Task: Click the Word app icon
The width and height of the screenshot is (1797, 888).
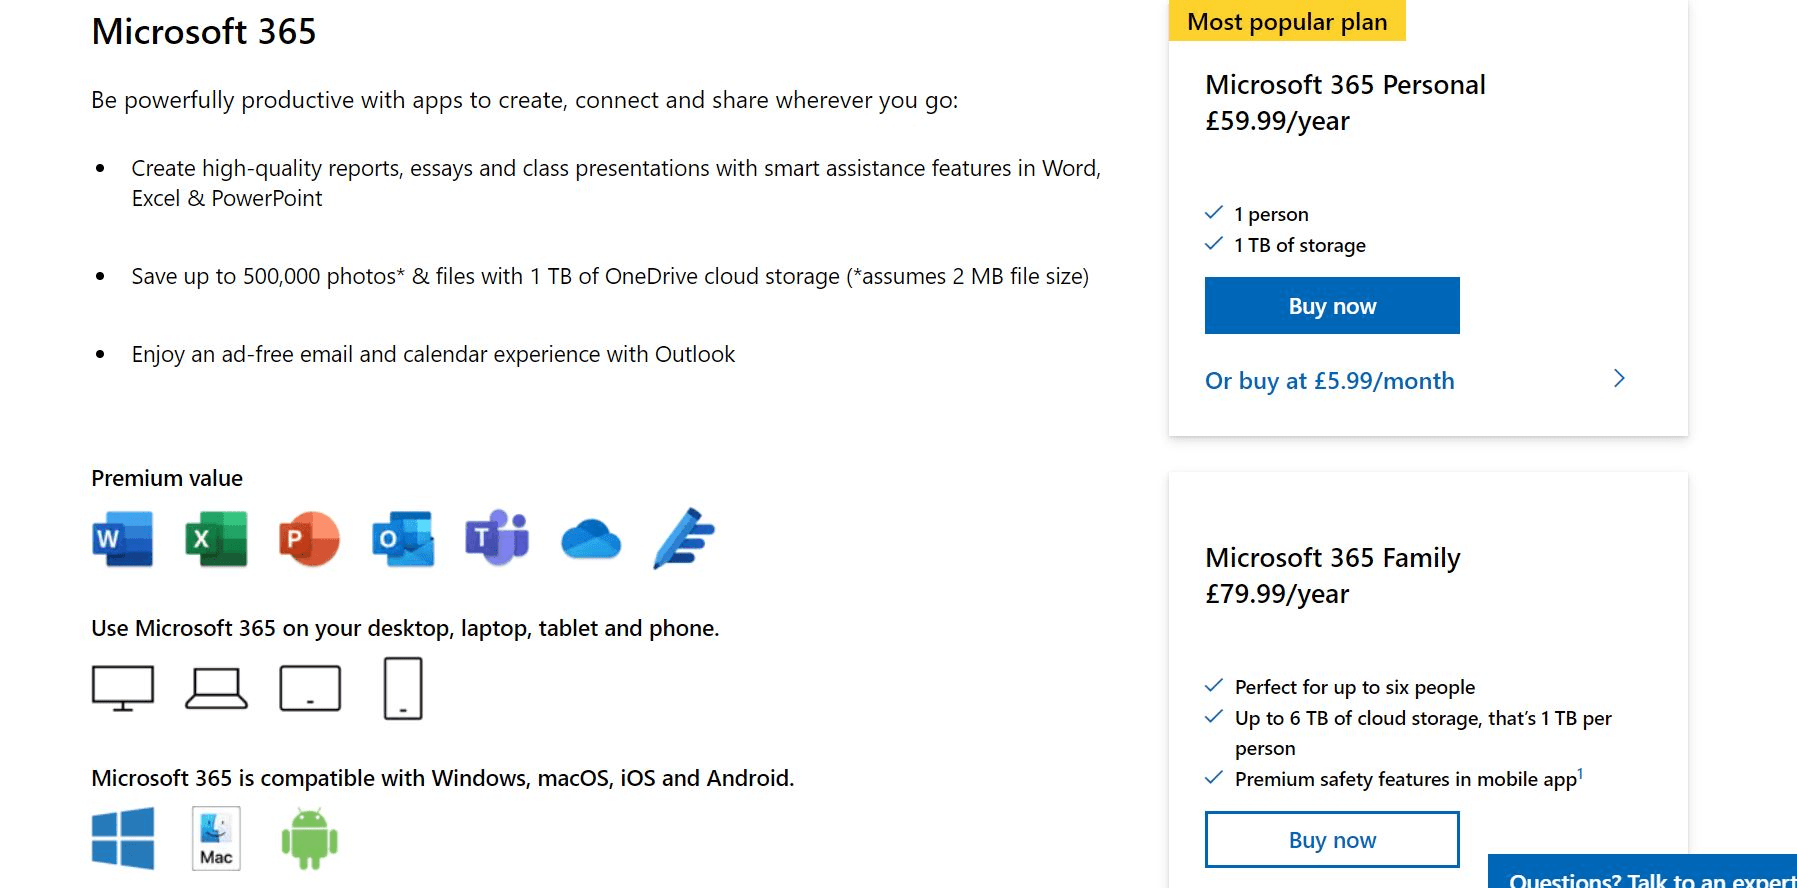Action: coord(122,539)
